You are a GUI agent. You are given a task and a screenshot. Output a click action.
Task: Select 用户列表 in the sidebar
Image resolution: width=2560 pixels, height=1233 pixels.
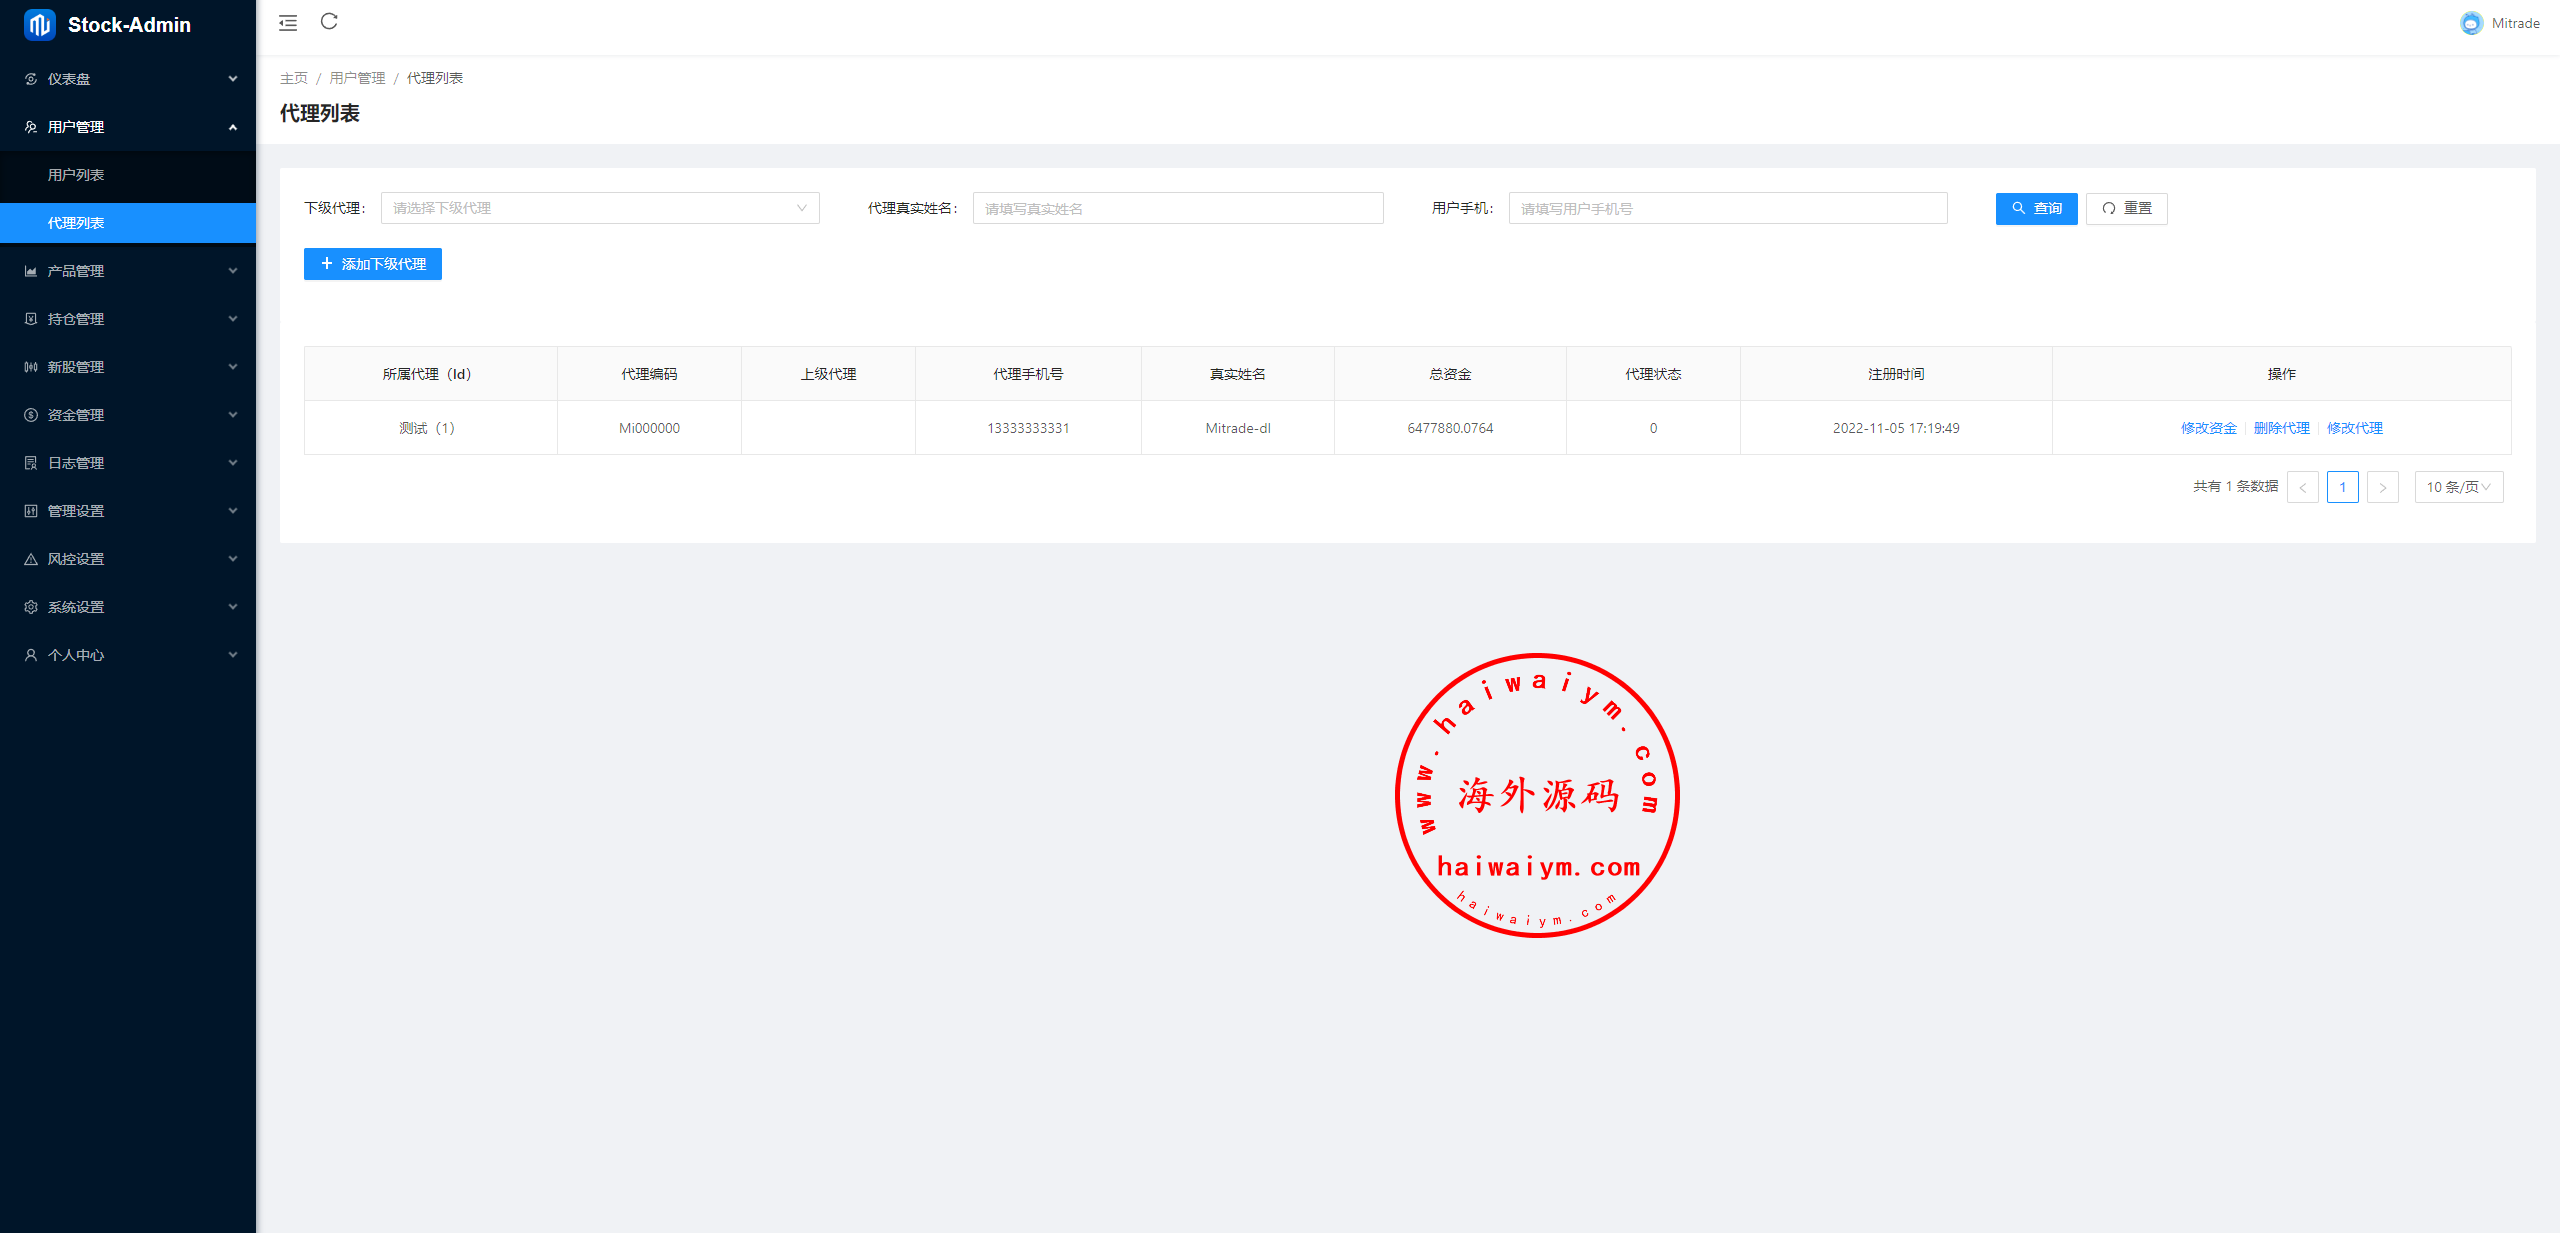pos(76,175)
